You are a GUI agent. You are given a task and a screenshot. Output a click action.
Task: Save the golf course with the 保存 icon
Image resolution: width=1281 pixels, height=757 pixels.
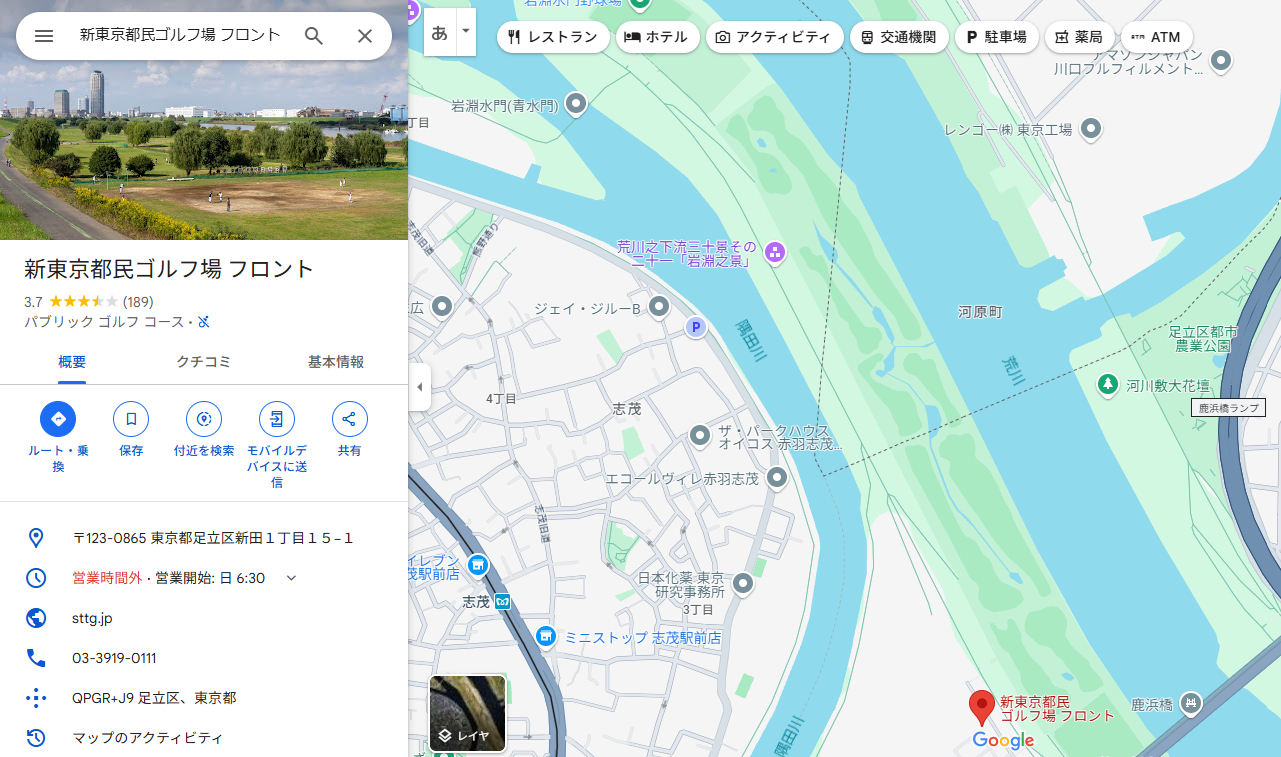click(x=130, y=419)
